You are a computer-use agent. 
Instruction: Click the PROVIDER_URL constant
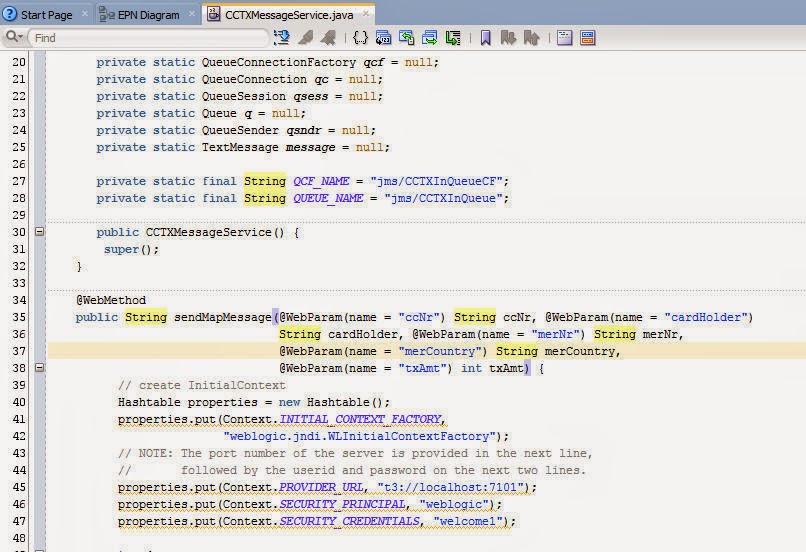[x=321, y=487]
